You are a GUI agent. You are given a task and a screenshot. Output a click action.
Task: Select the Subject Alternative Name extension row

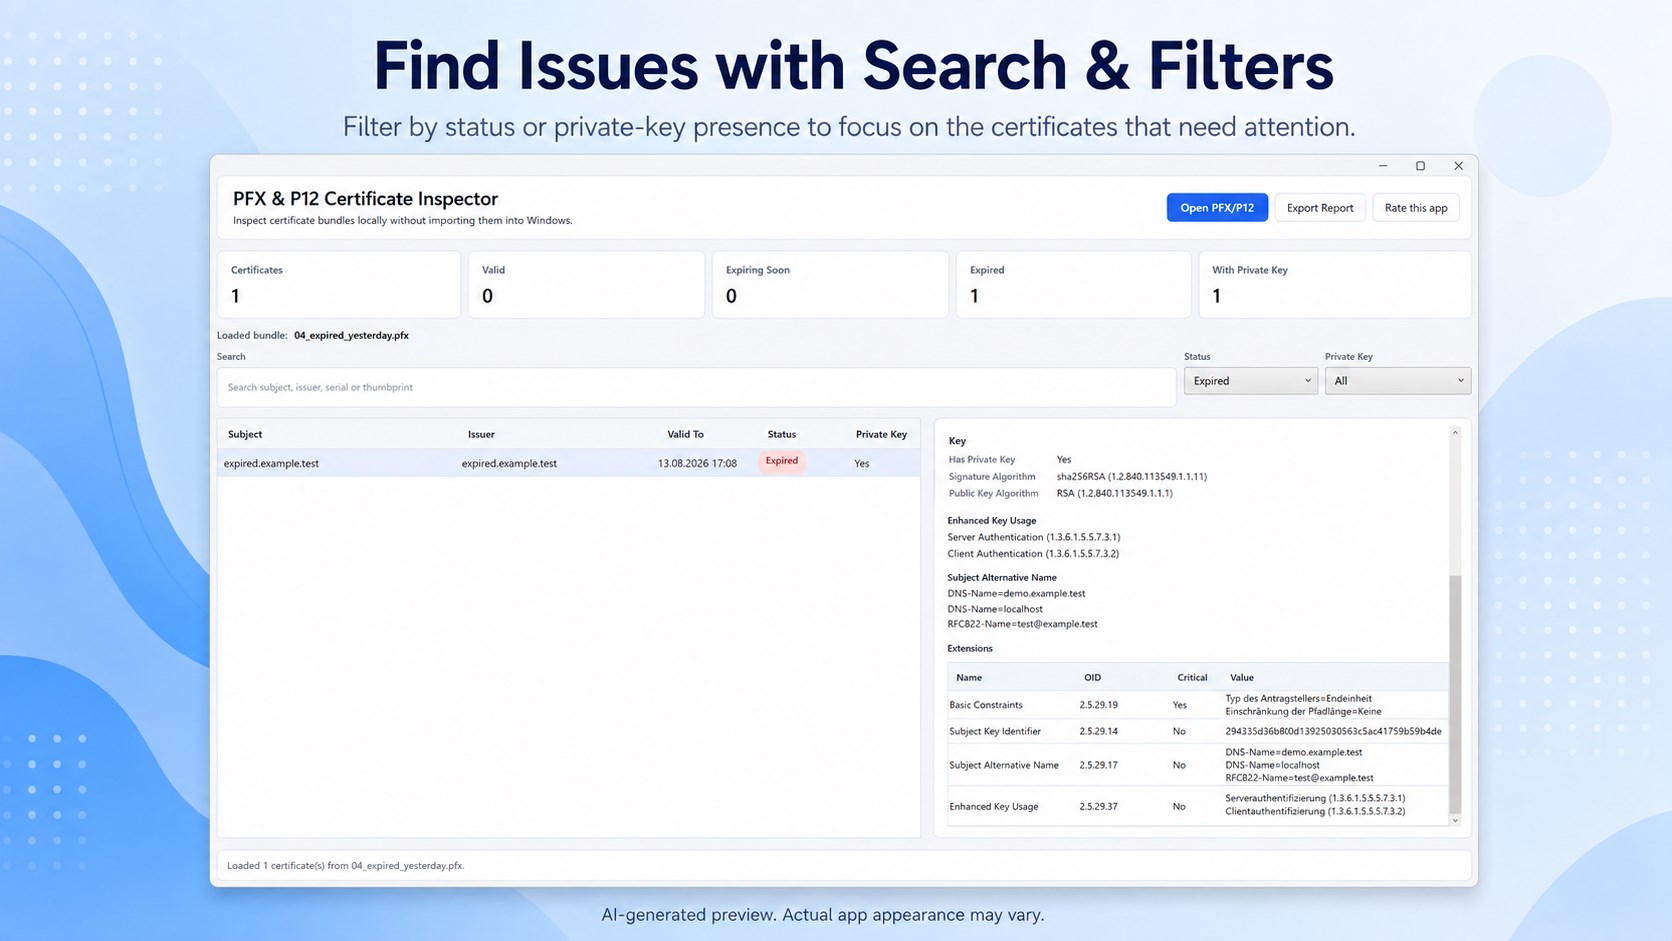click(x=1197, y=765)
